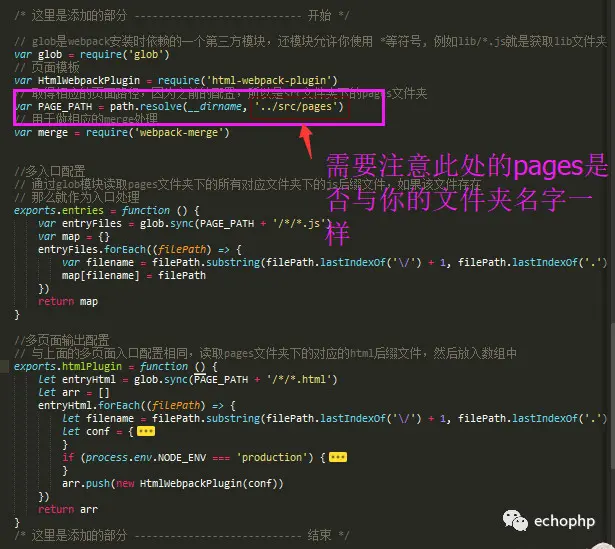
Task: Click the comment mentioning 'html后缀文件'
Action: pyautogui.click(x=265, y=354)
